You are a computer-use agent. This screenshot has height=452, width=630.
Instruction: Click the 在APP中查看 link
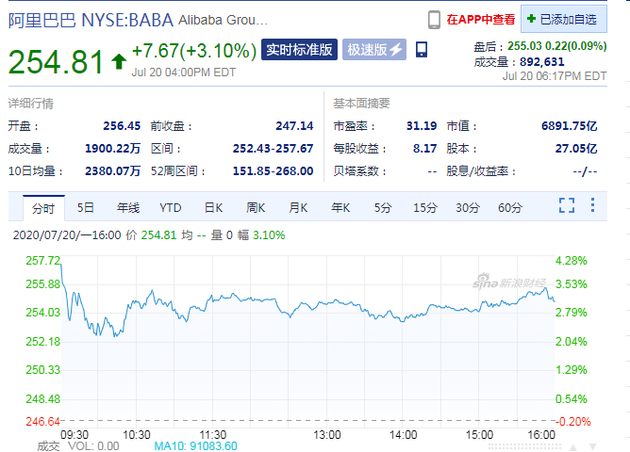point(482,19)
